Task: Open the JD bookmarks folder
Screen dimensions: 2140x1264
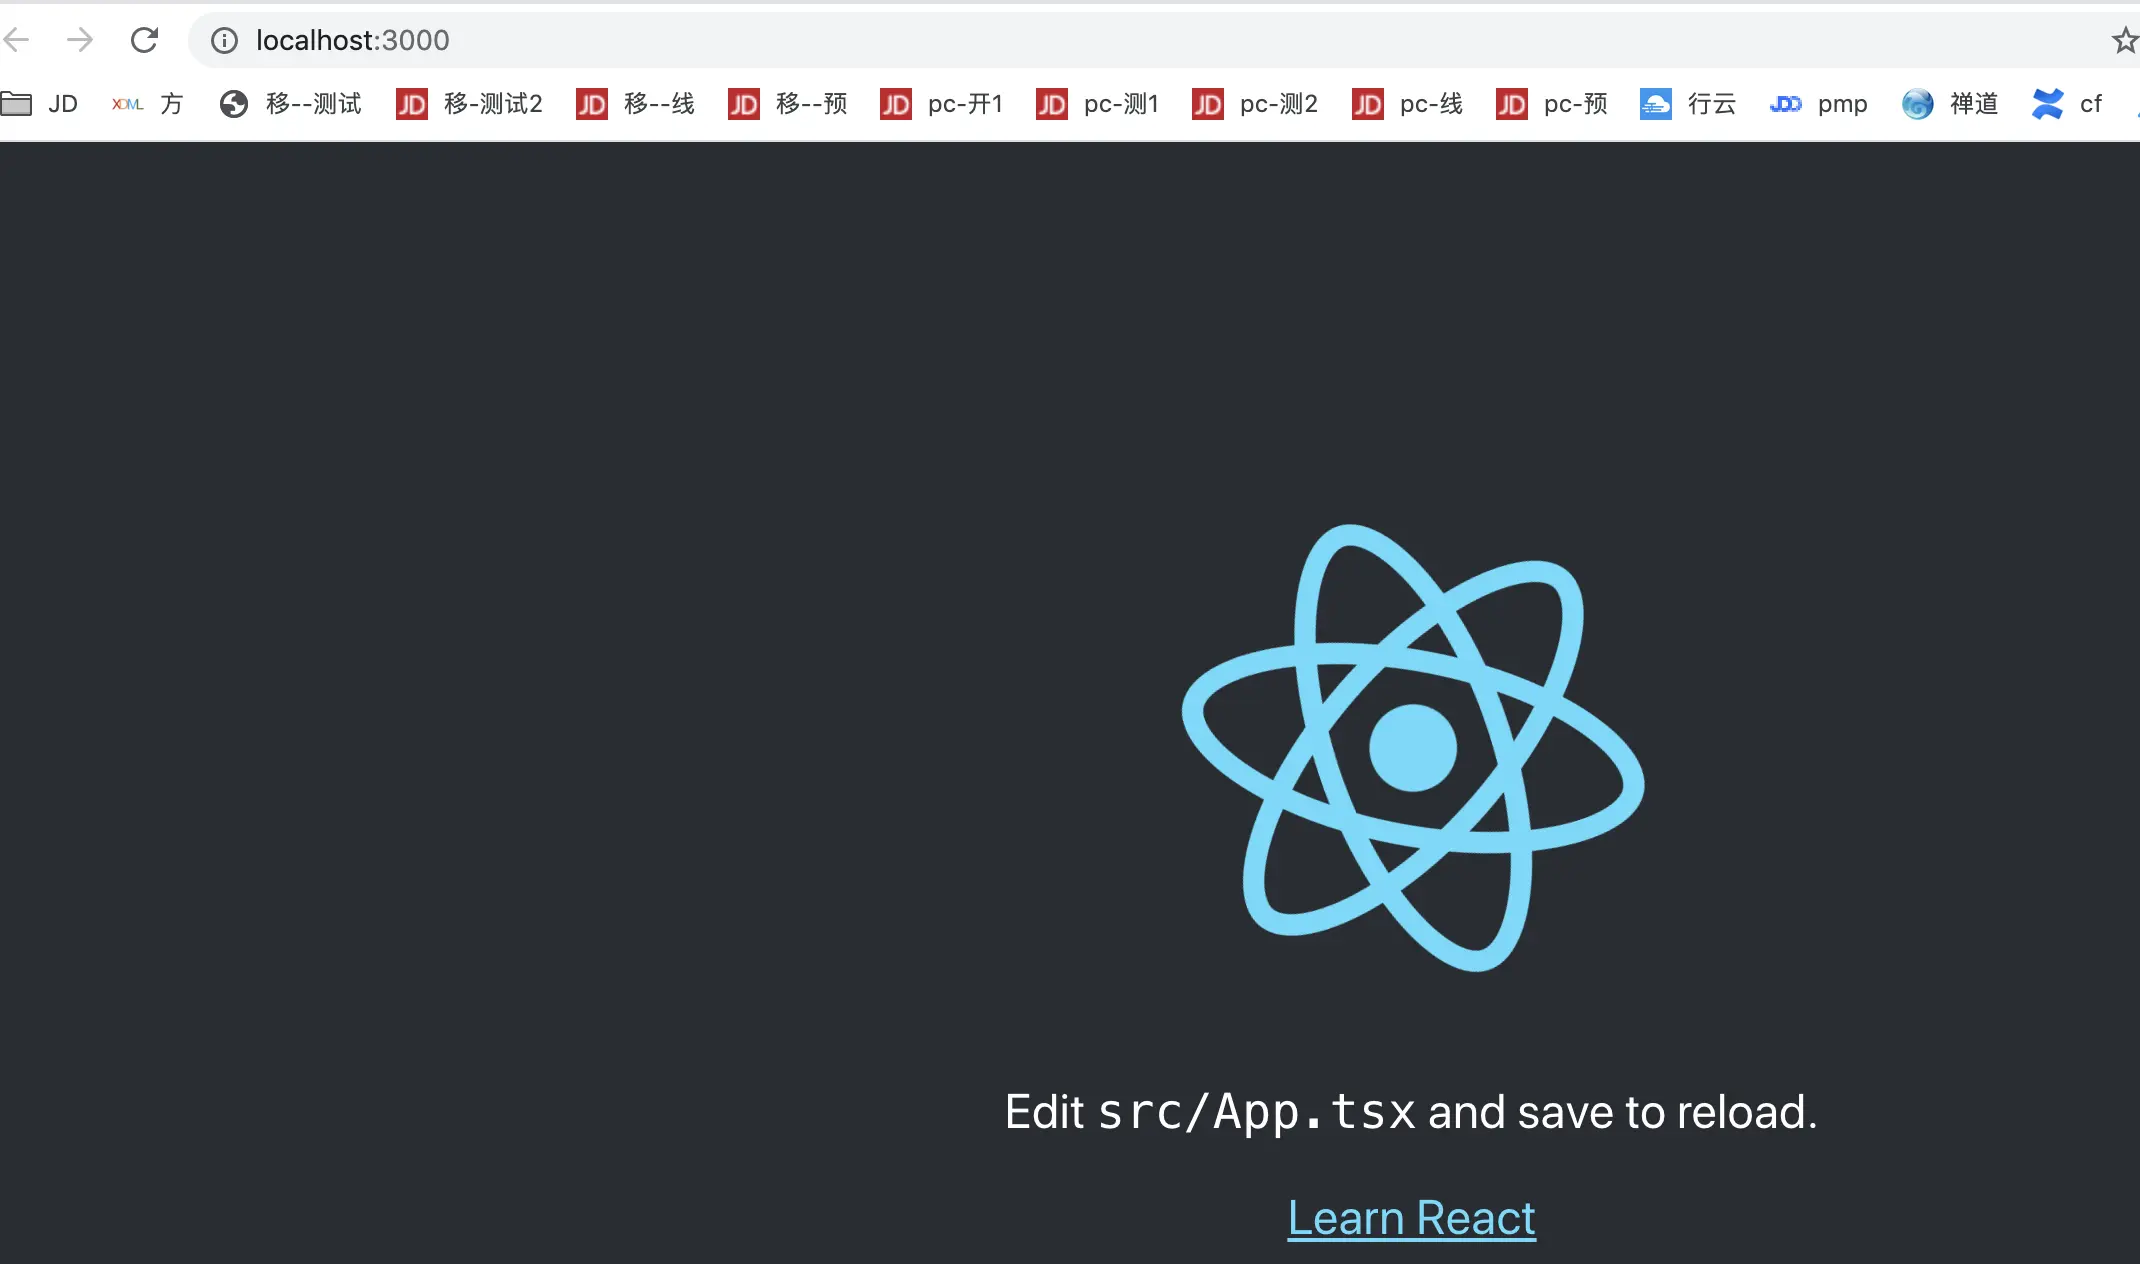Action: [40, 104]
